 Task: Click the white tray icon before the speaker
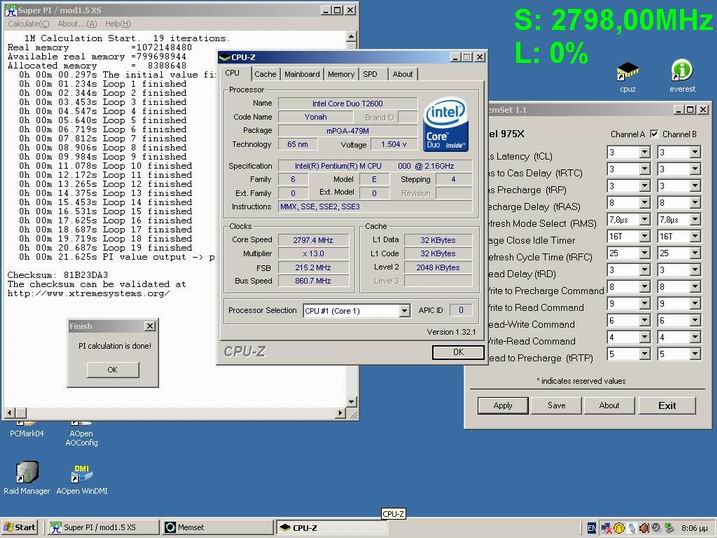(x=631, y=528)
